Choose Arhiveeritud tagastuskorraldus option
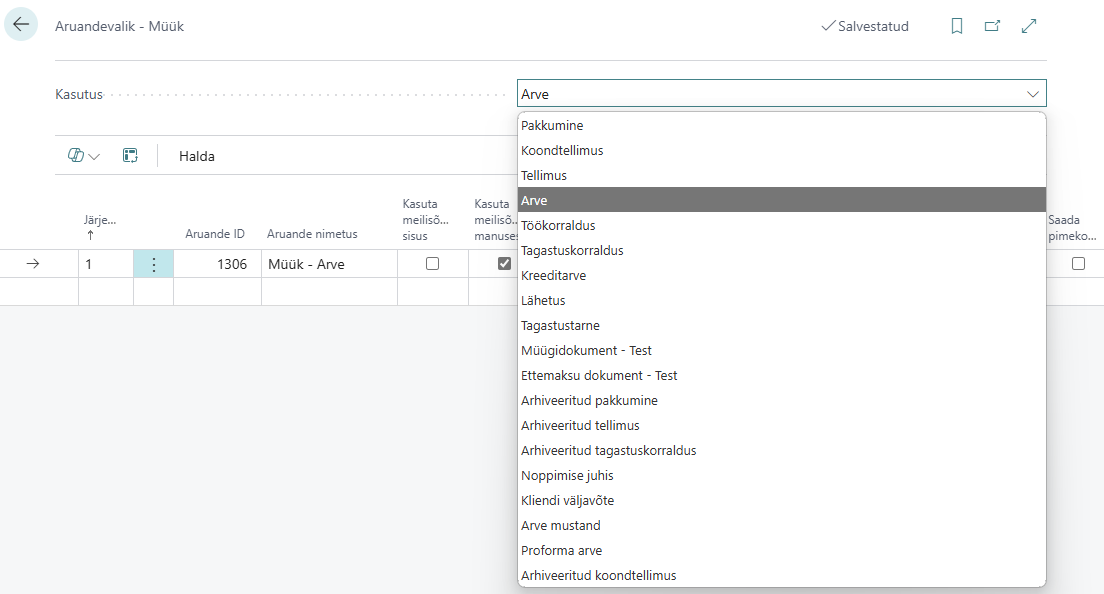The width and height of the screenshot is (1104, 594). [x=782, y=450]
